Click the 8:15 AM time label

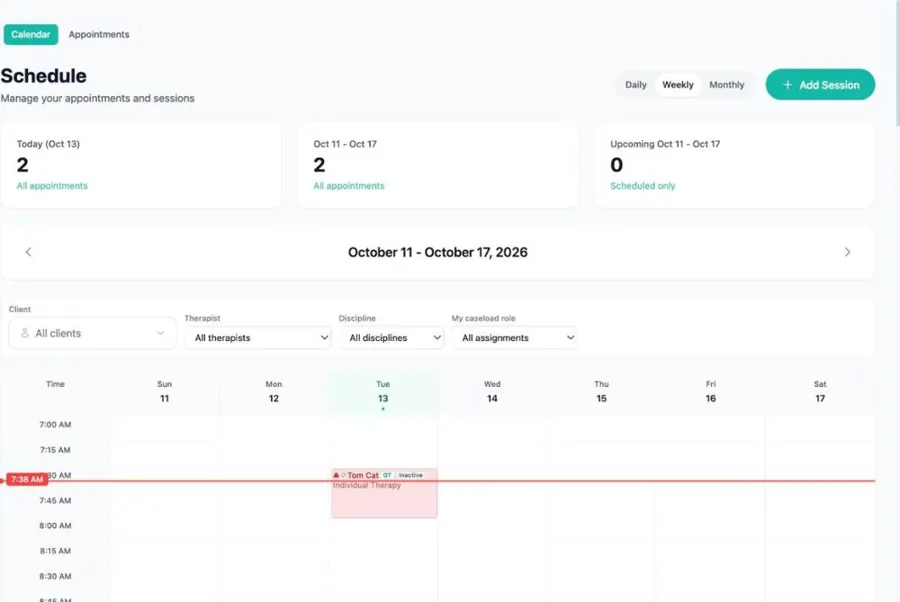[55, 551]
